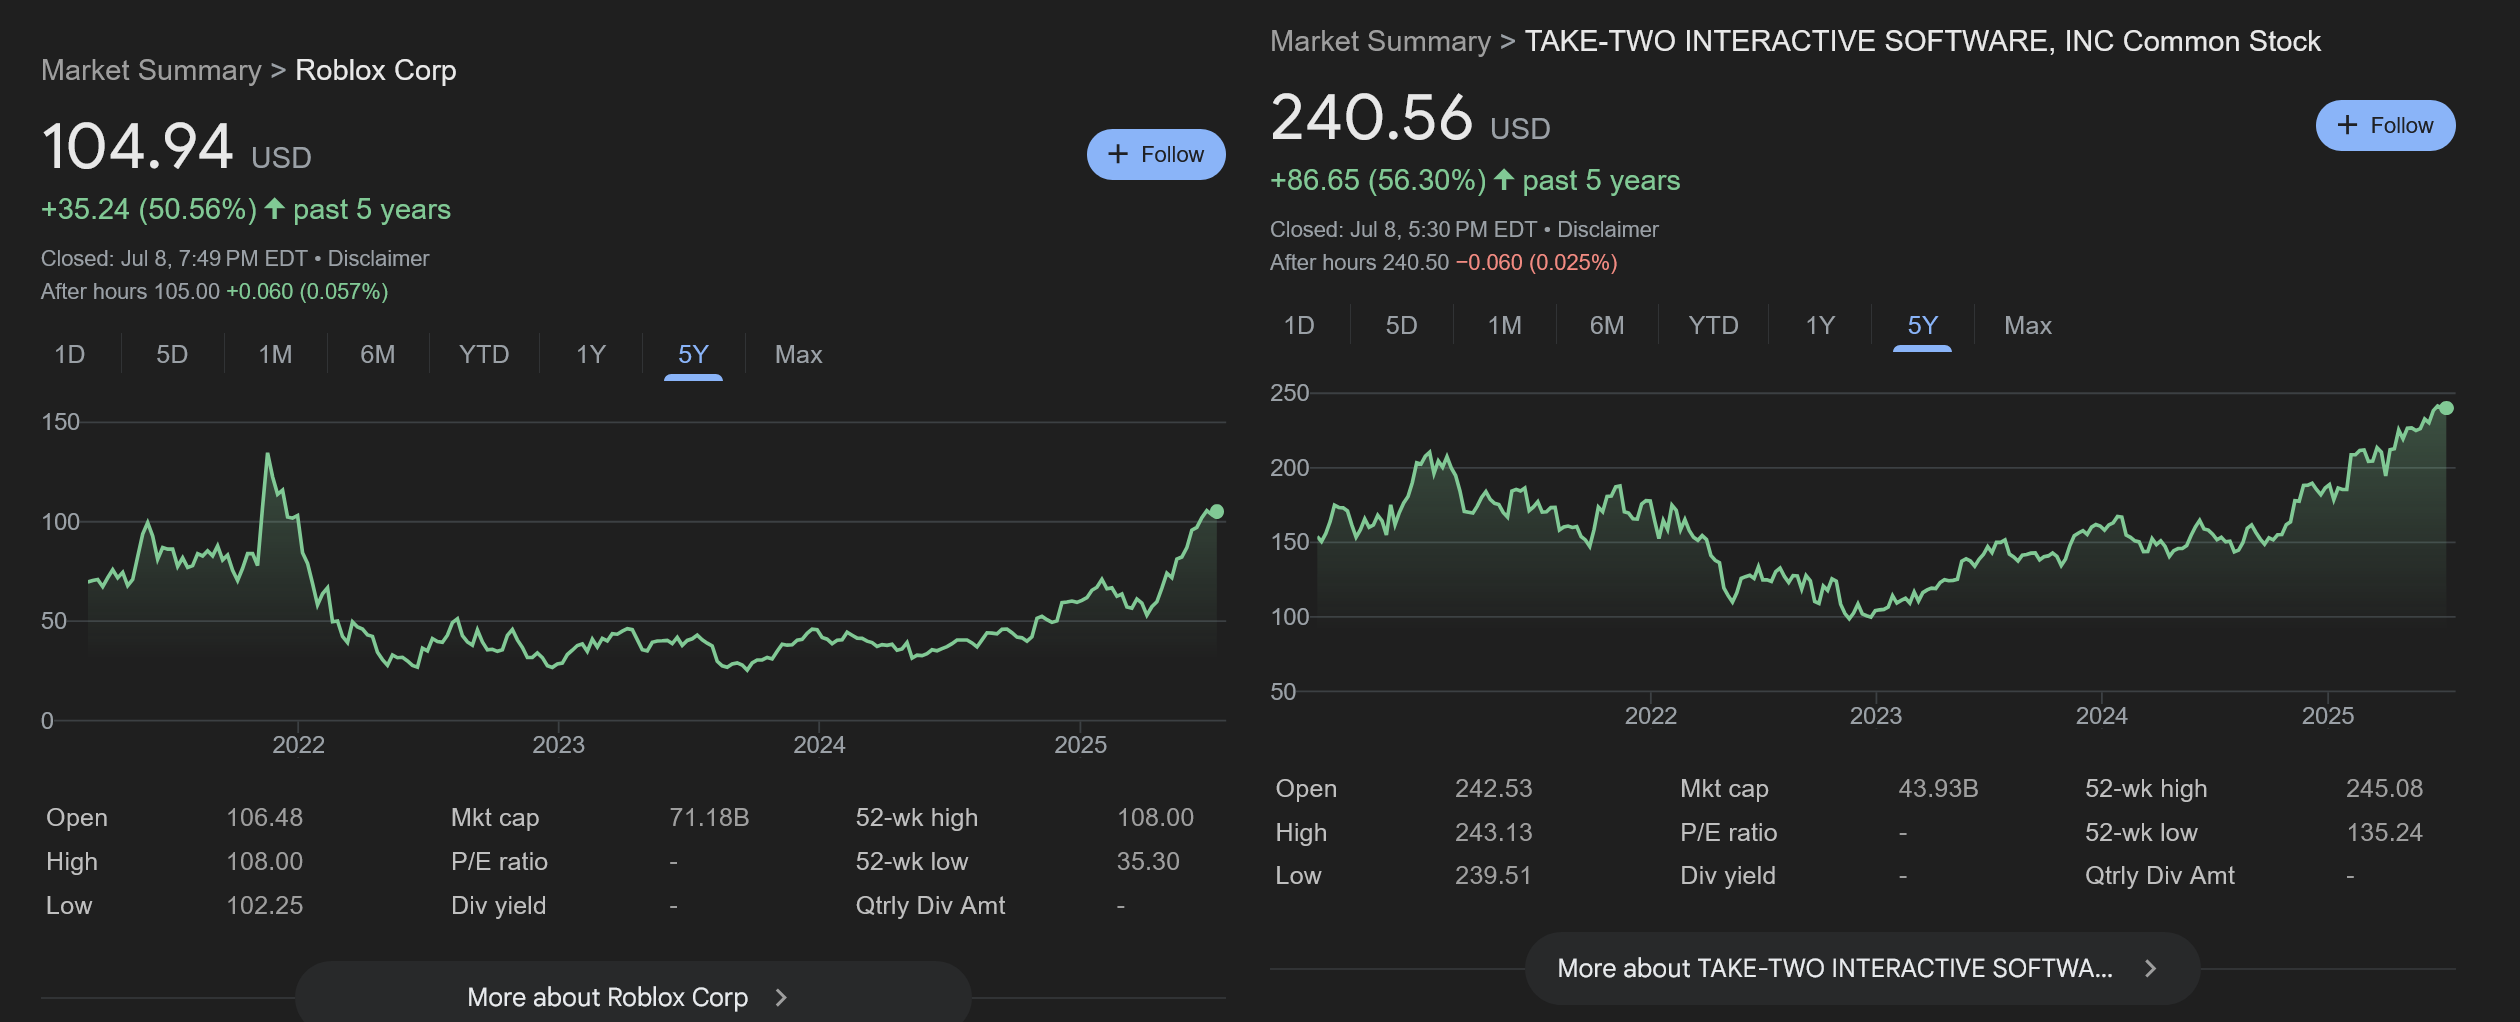The height and width of the screenshot is (1022, 2520).
Task: Select YTD tab on Roblox chart
Action: tap(484, 354)
